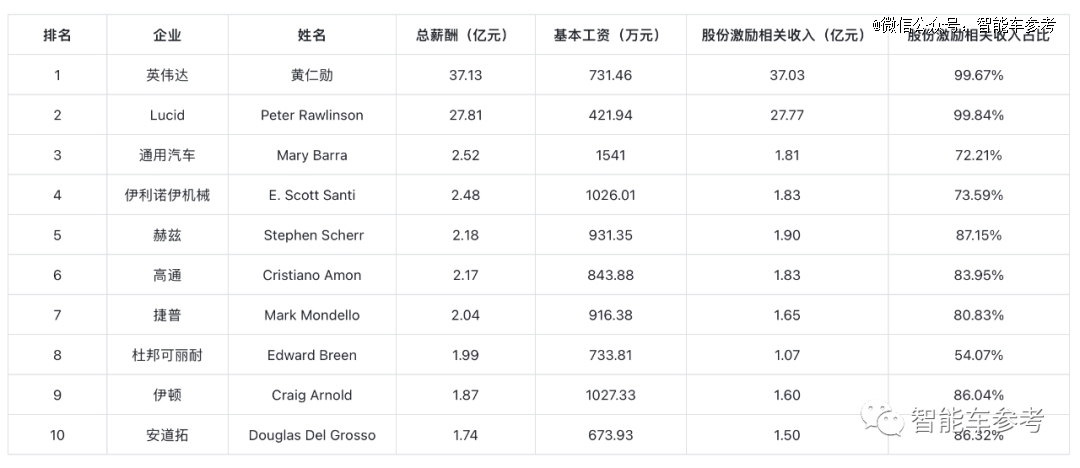Select the 通用汽车 cell

tap(167, 155)
